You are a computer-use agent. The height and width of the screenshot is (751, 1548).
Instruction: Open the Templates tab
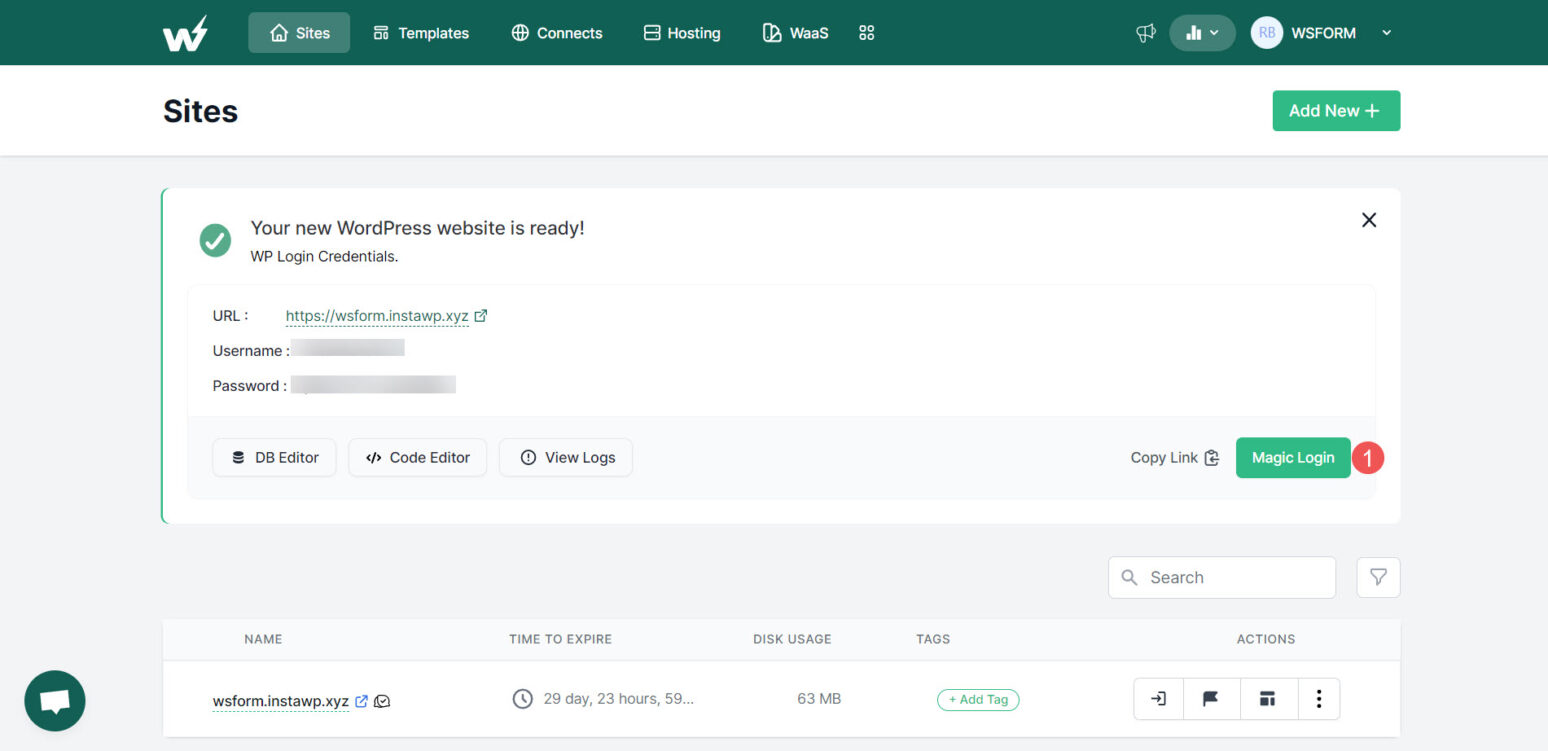(x=420, y=33)
